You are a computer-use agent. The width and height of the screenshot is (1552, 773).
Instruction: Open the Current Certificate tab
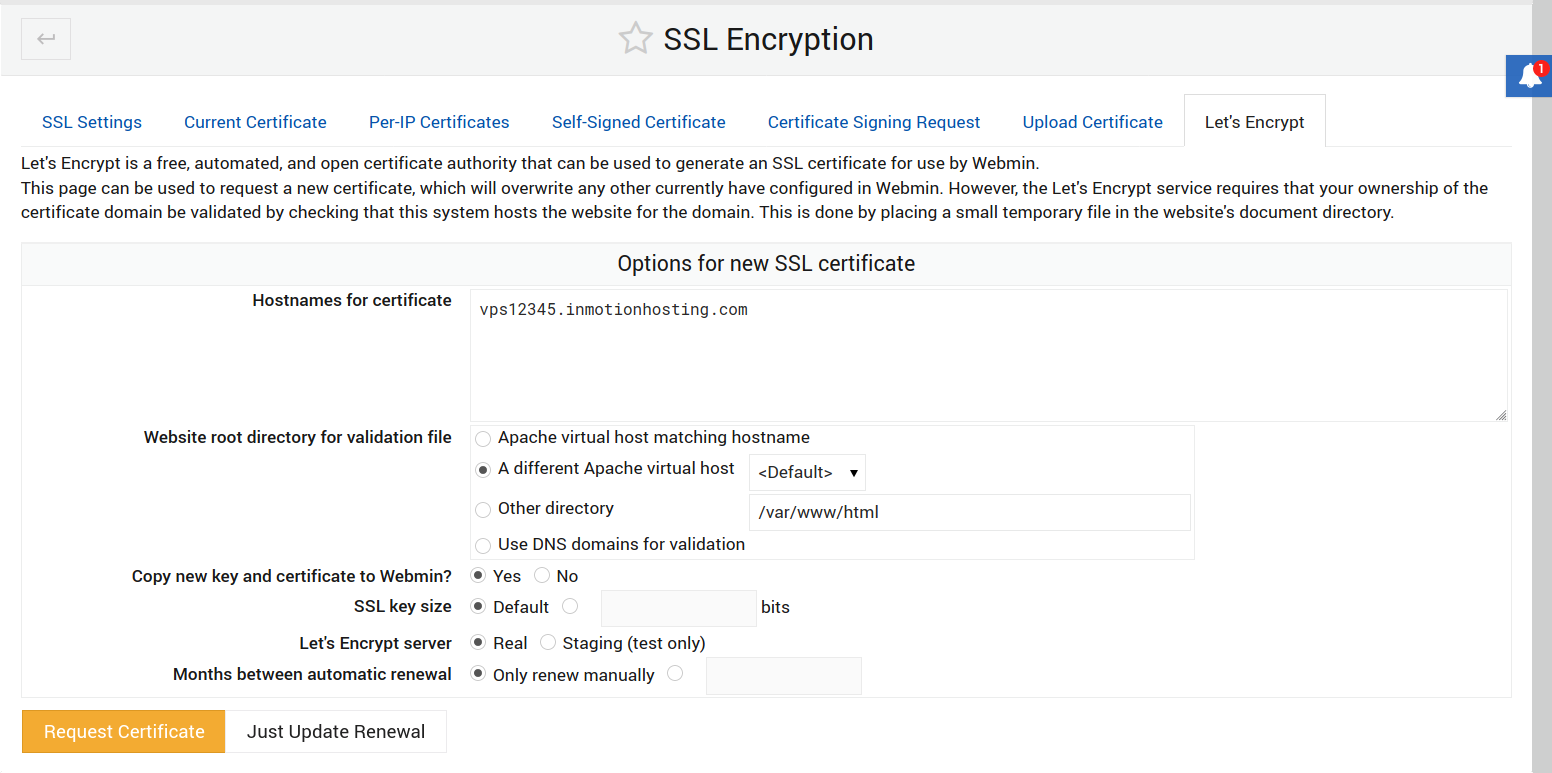click(x=255, y=122)
